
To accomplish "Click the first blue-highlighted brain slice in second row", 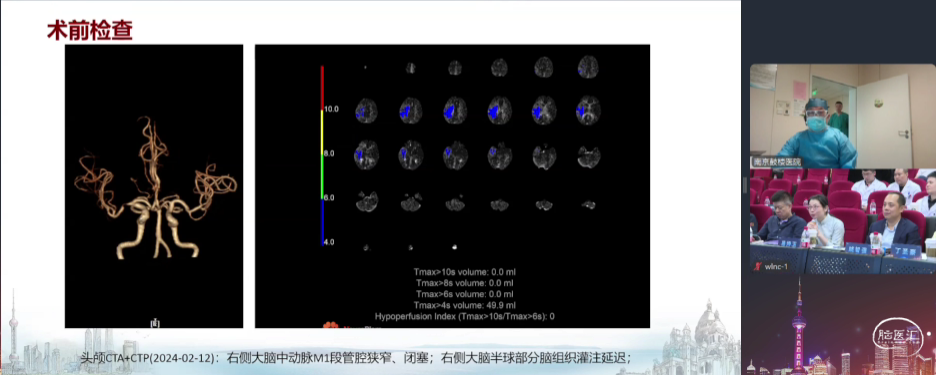I will coord(366,111).
